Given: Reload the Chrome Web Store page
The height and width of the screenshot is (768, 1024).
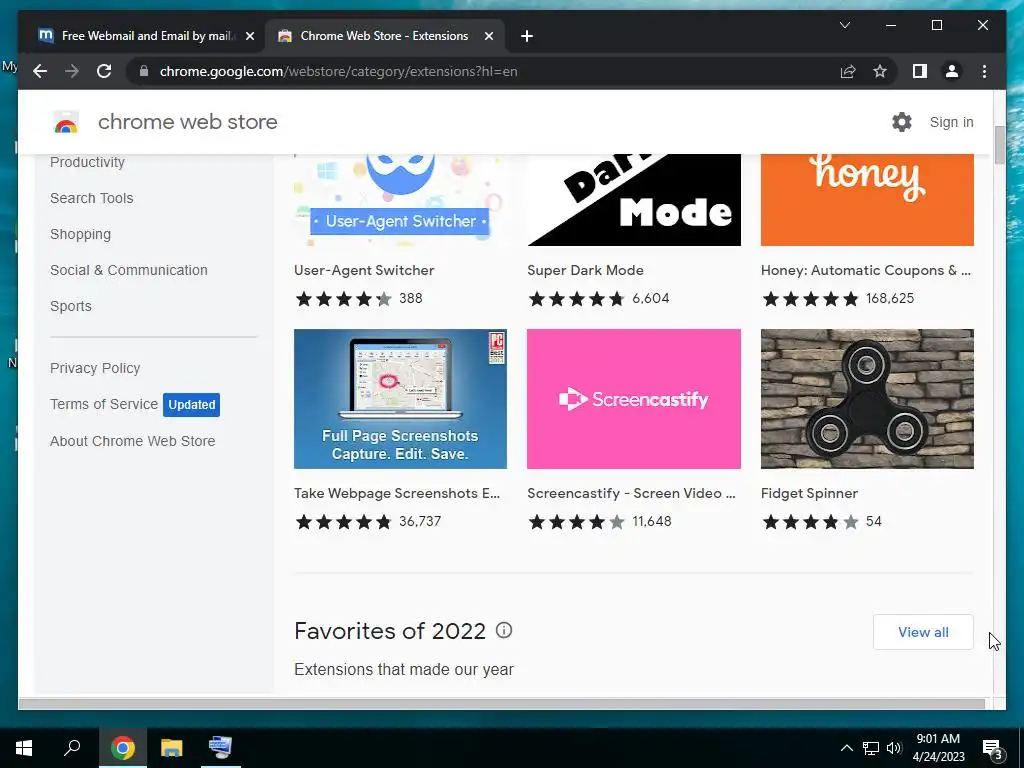Looking at the screenshot, I should 104,71.
